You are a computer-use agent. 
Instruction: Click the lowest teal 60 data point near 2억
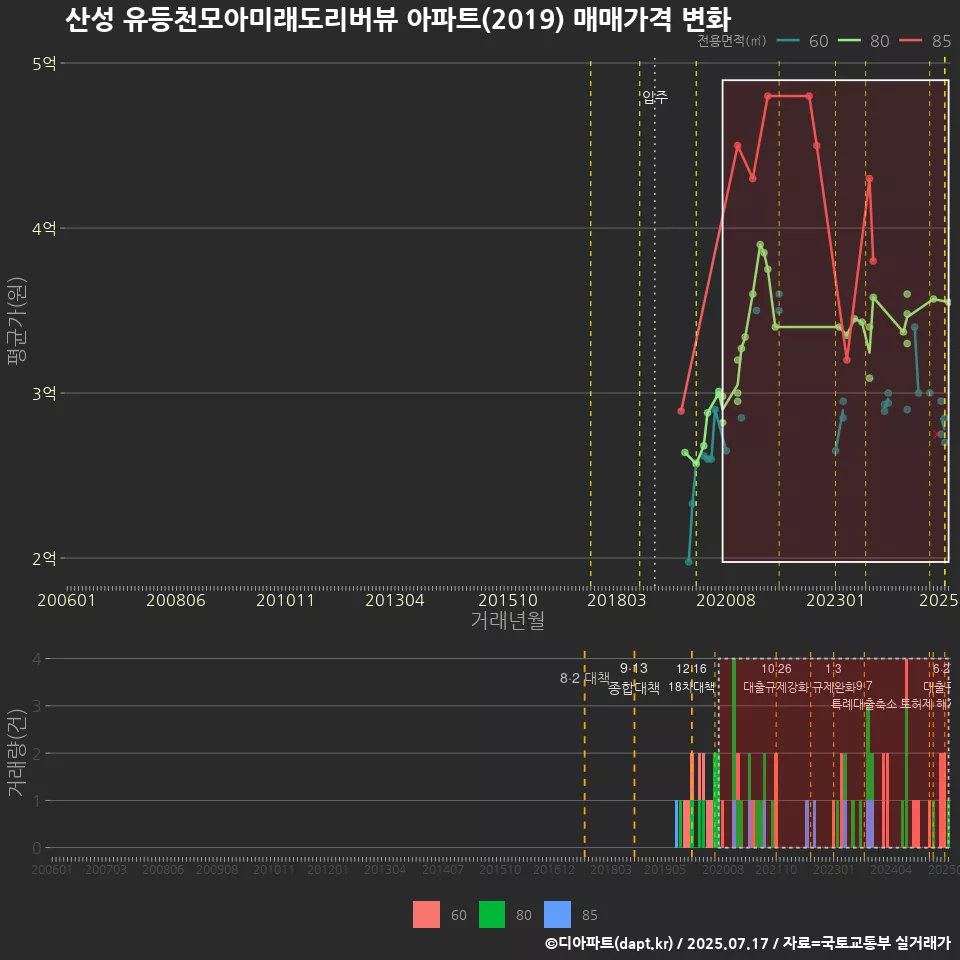coord(688,561)
